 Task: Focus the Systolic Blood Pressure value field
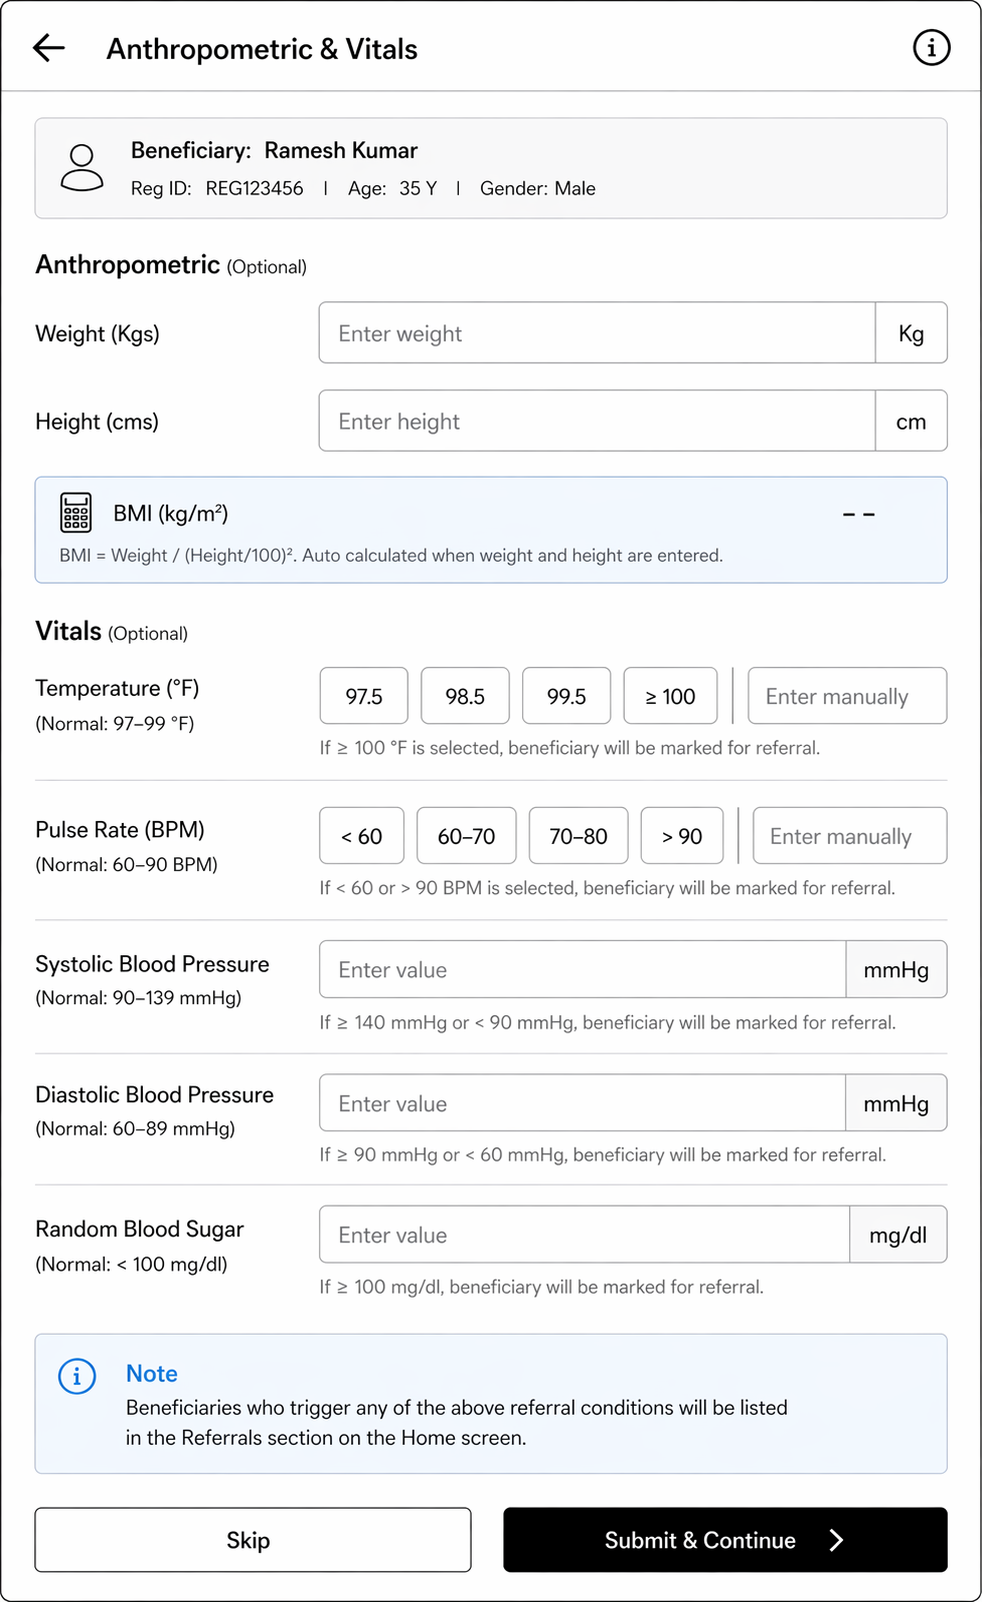click(x=583, y=970)
